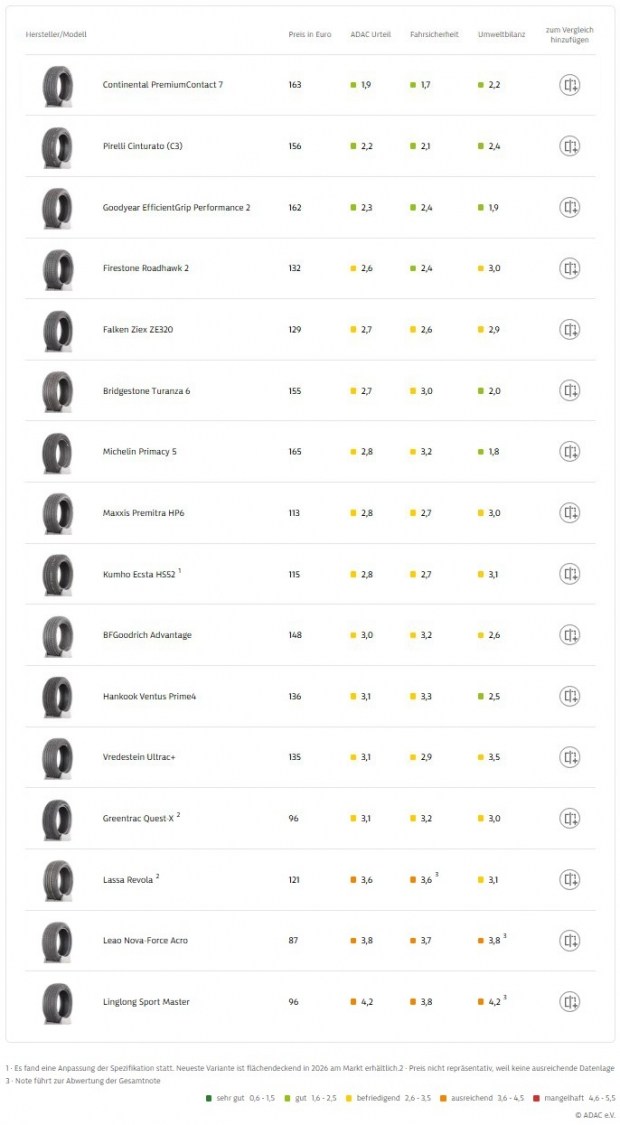Open Vredestein Ultrac+ tire details
This screenshot has height=1125, width=620.
click(140, 757)
